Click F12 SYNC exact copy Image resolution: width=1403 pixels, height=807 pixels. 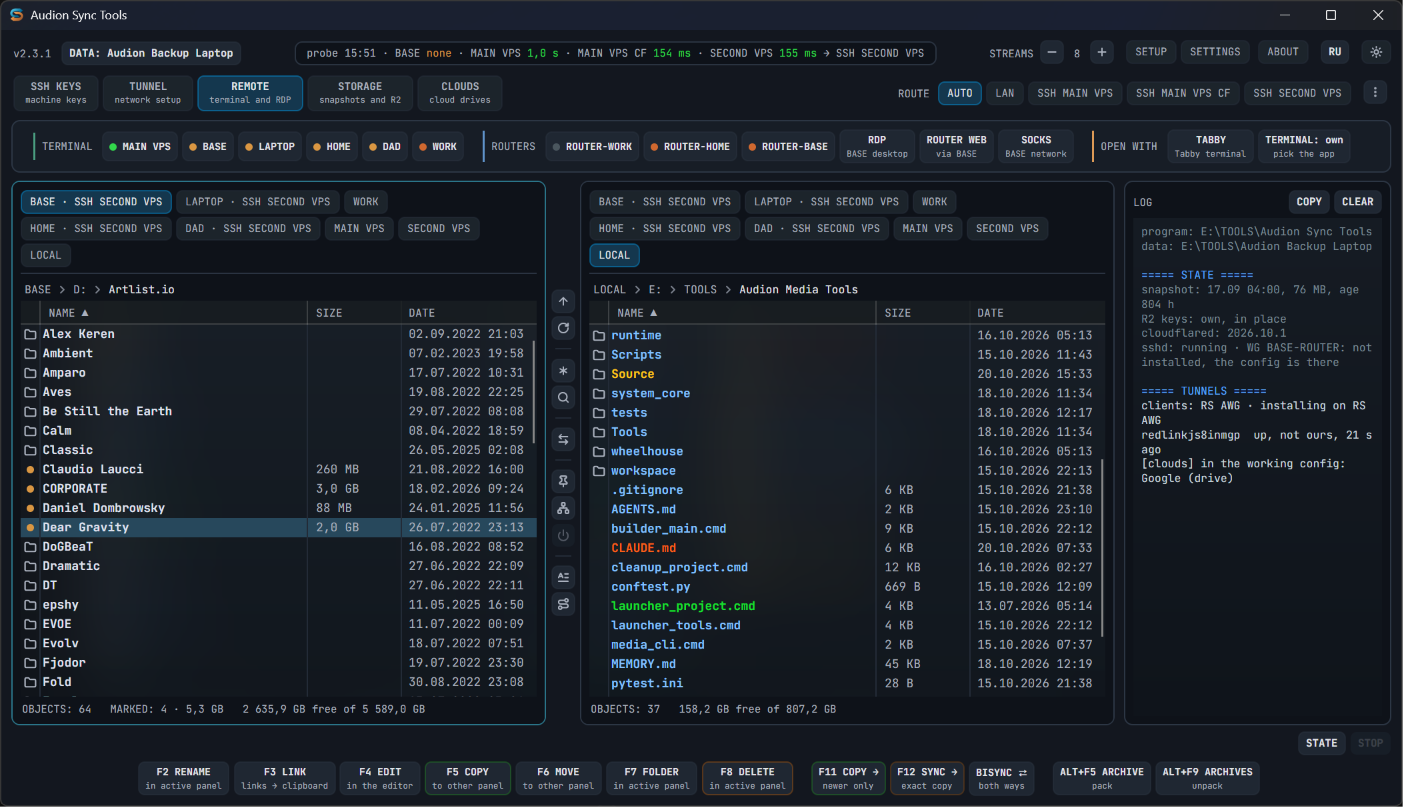[x=927, y=778]
